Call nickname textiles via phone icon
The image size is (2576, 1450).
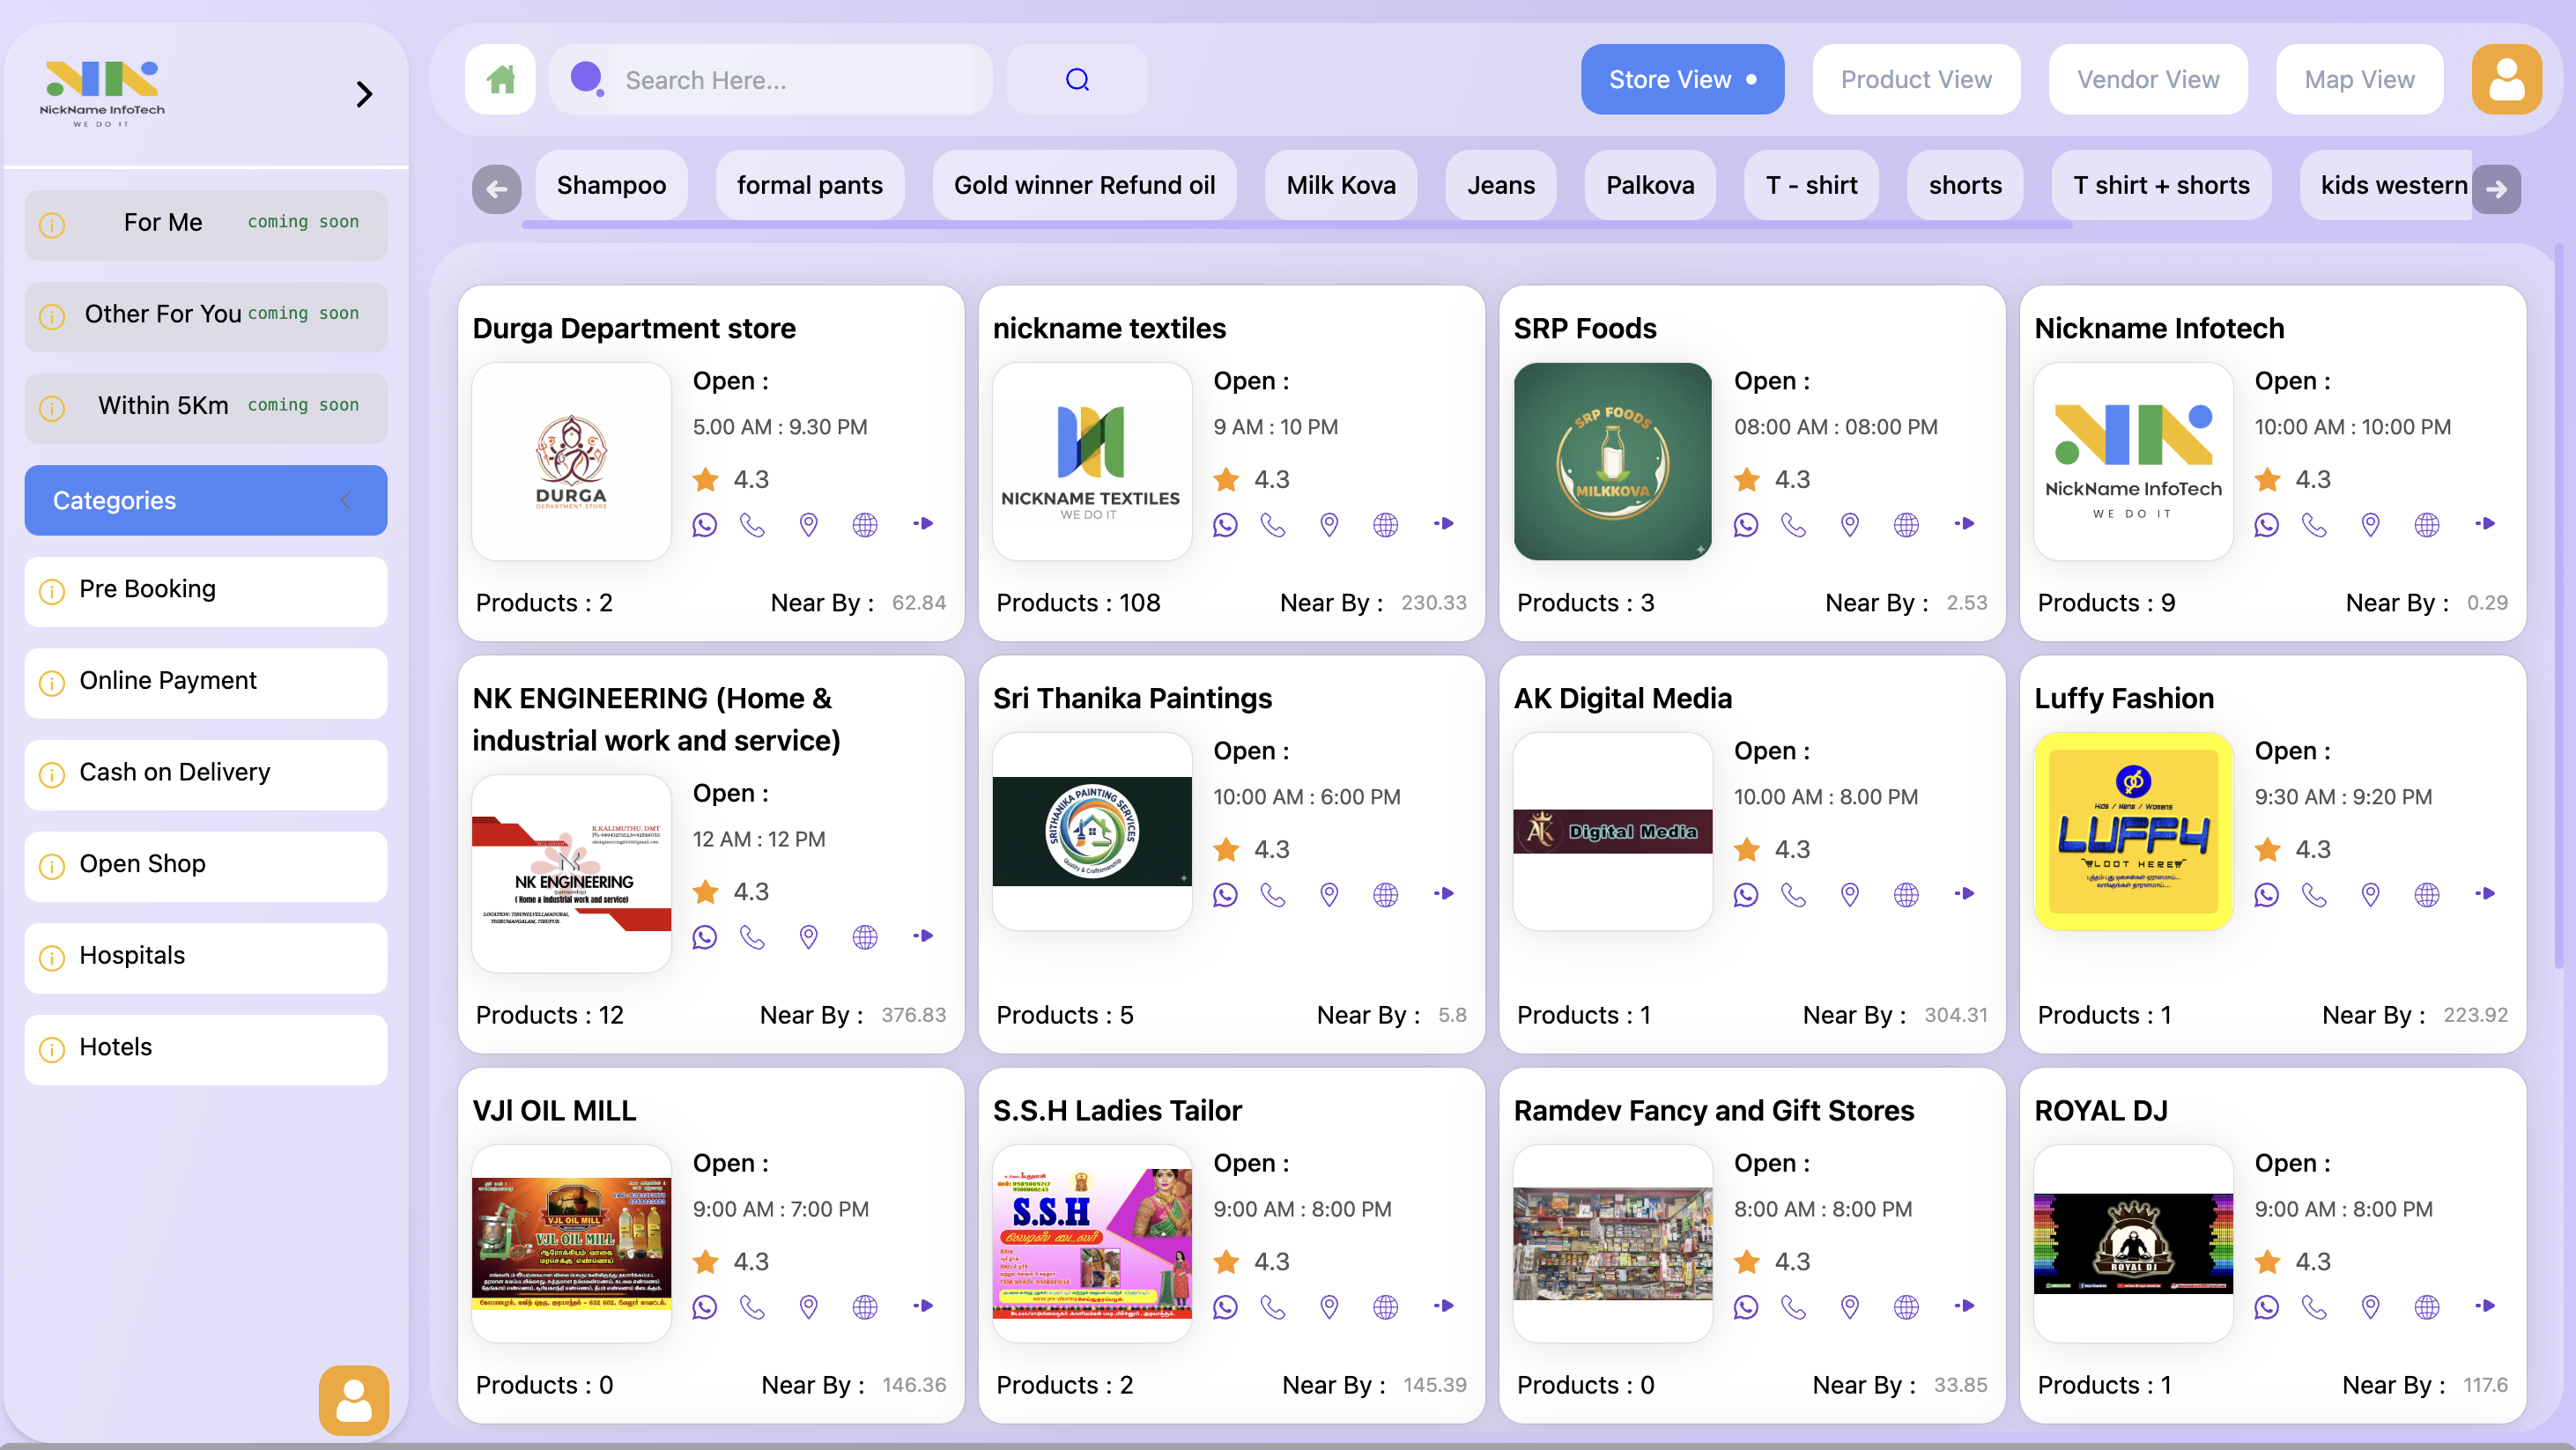click(1272, 524)
